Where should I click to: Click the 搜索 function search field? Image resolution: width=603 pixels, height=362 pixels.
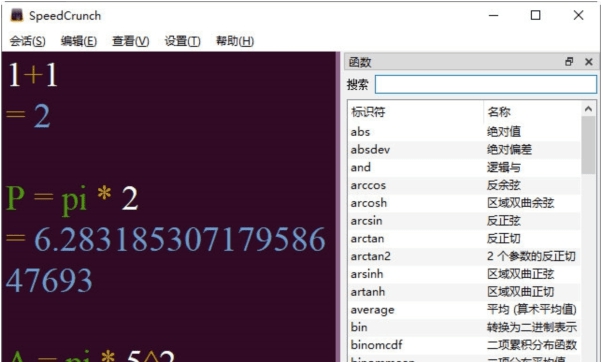coord(486,84)
